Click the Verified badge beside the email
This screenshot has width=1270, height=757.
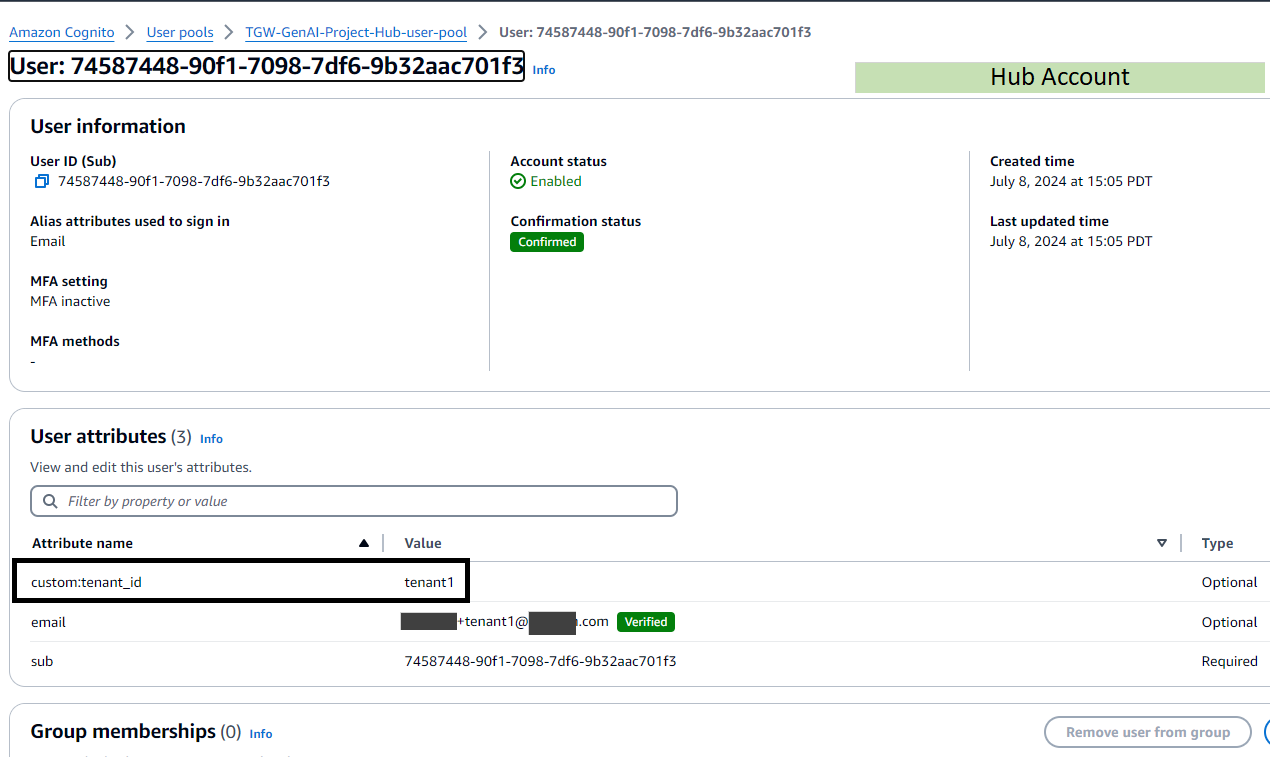pos(645,621)
